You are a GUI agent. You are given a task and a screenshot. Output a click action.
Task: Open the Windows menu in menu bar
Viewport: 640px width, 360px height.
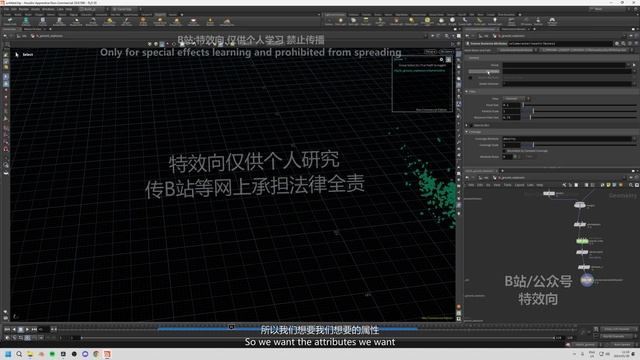(x=48, y=9)
